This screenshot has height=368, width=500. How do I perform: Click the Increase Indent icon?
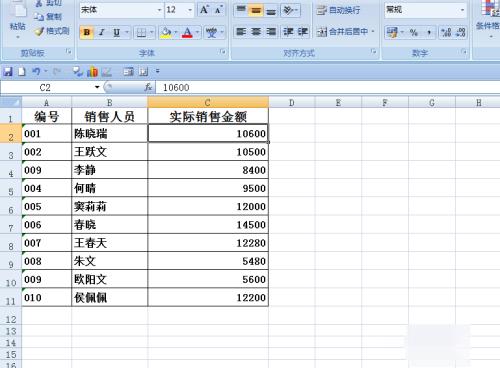pyautogui.click(x=303, y=32)
